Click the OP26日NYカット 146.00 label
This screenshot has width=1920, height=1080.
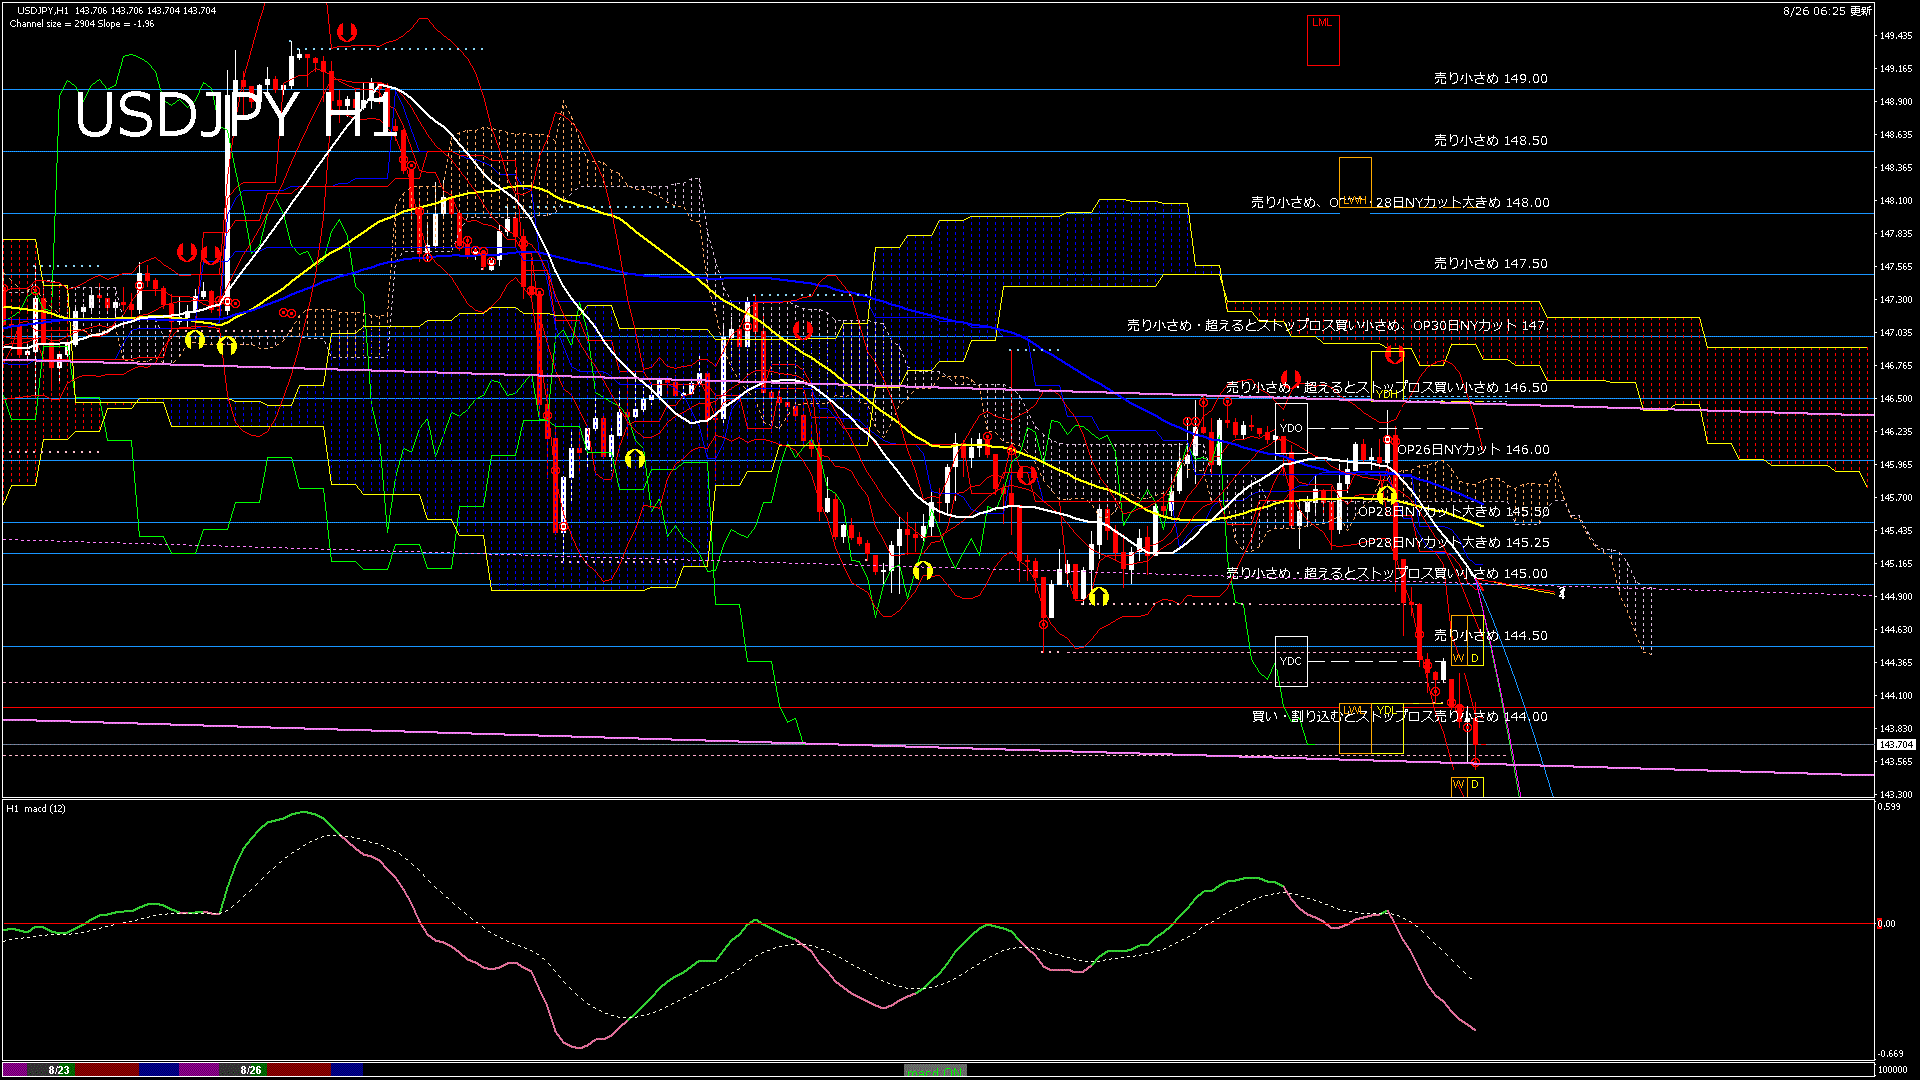click(x=1473, y=449)
